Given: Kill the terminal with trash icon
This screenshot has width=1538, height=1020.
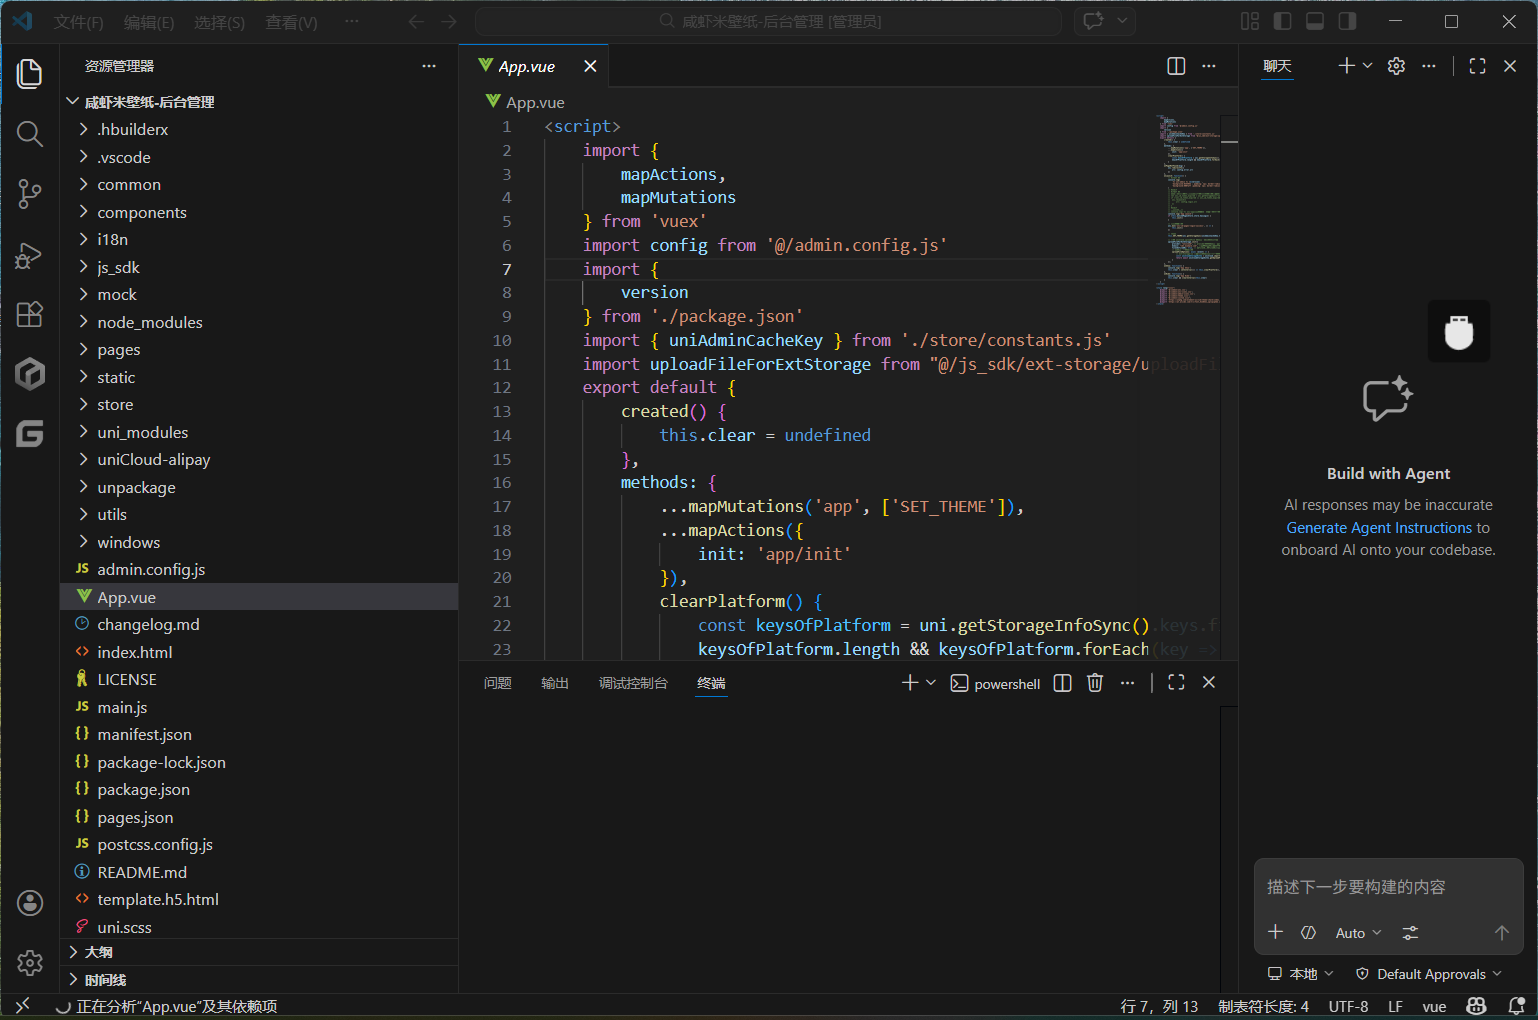Looking at the screenshot, I should 1095,683.
